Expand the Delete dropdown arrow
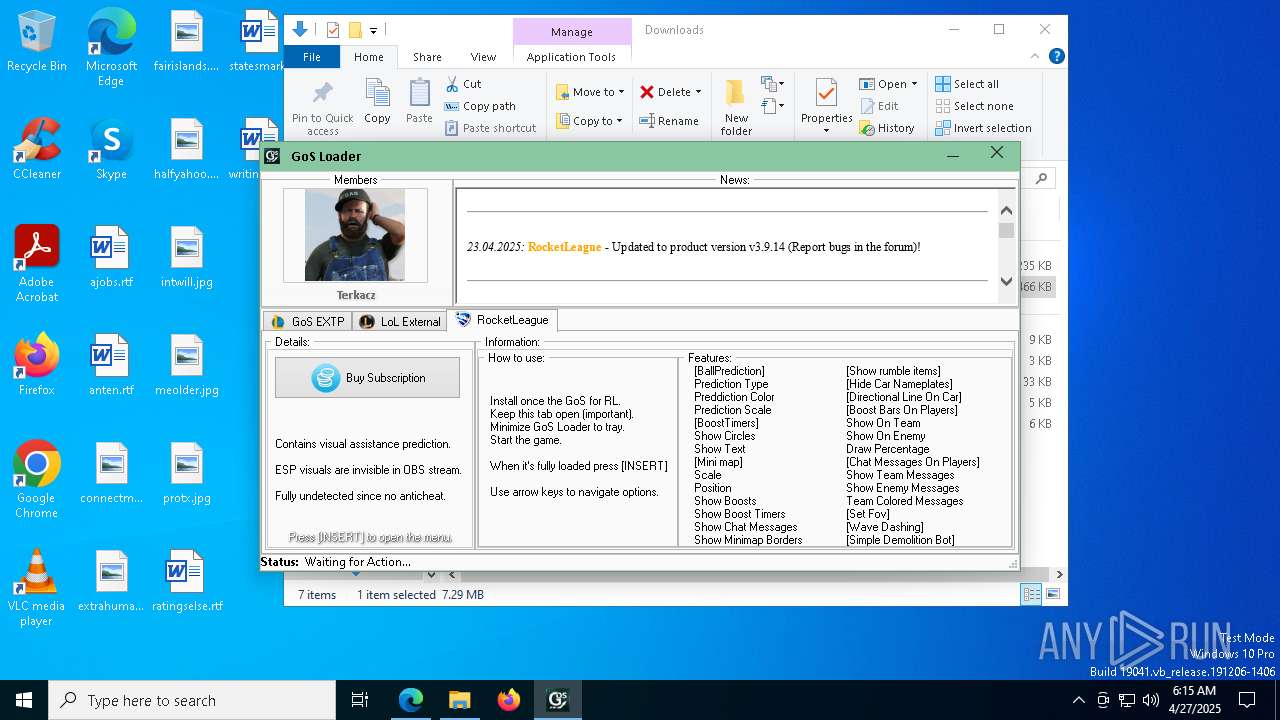Screen dimensions: 1280x720 tap(698, 92)
